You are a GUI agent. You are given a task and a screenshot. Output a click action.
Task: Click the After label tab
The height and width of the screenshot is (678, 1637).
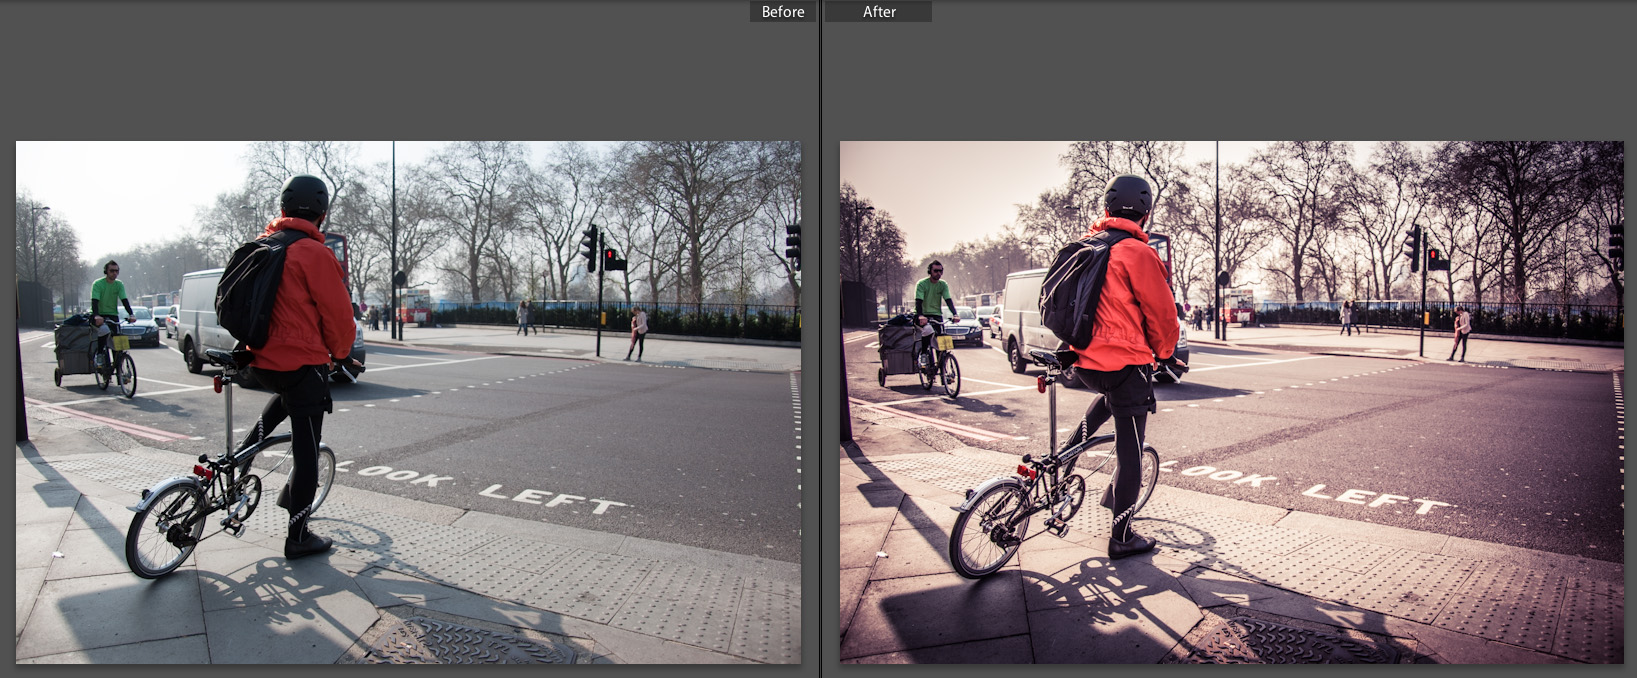879,12
